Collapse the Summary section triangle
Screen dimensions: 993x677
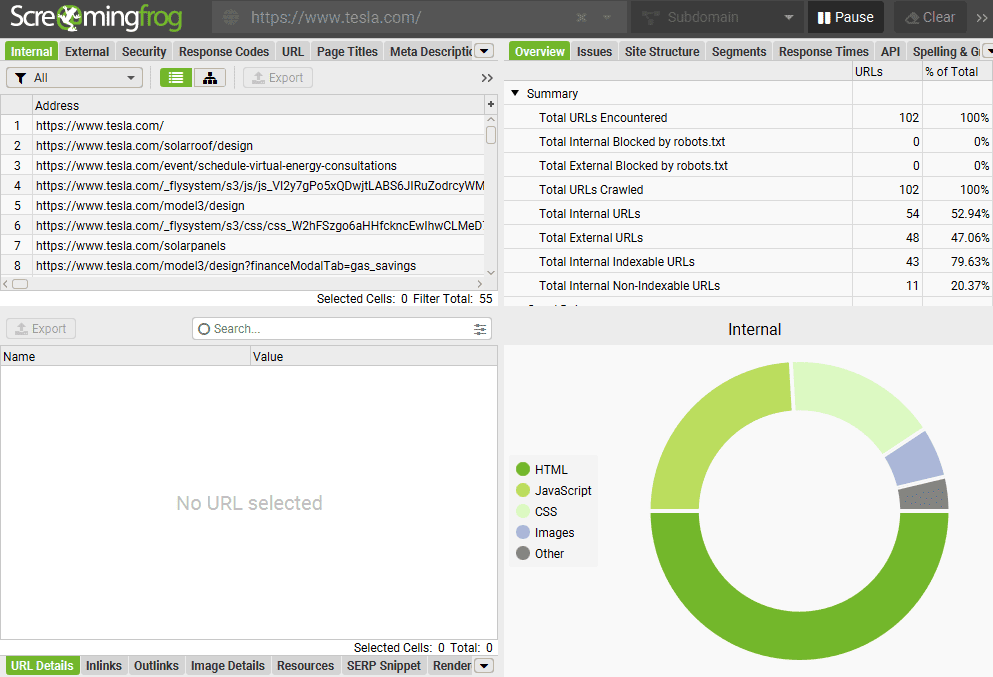pos(515,93)
